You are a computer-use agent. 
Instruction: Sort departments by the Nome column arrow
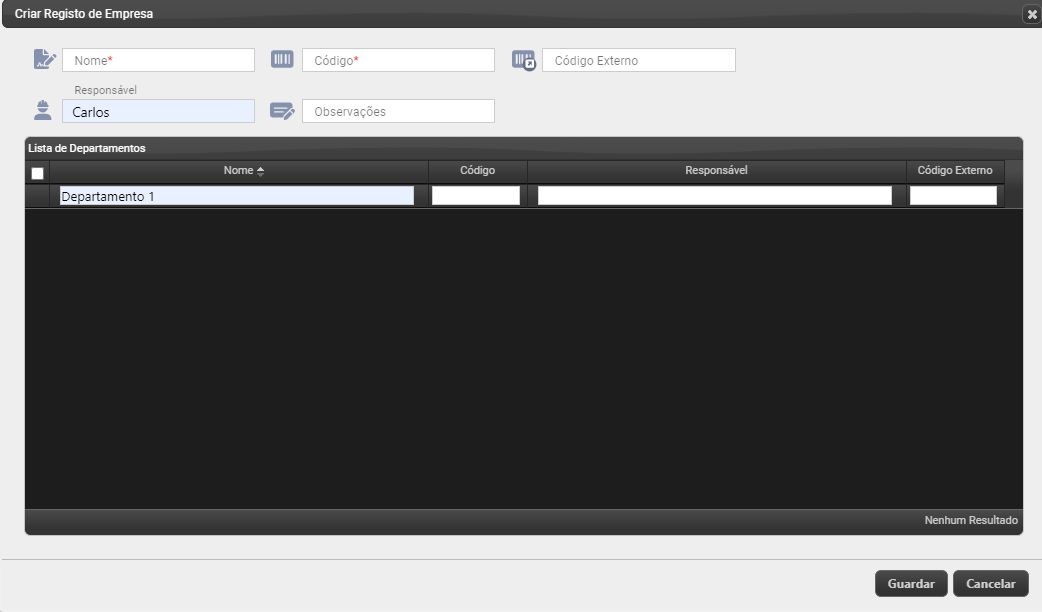[260, 171]
